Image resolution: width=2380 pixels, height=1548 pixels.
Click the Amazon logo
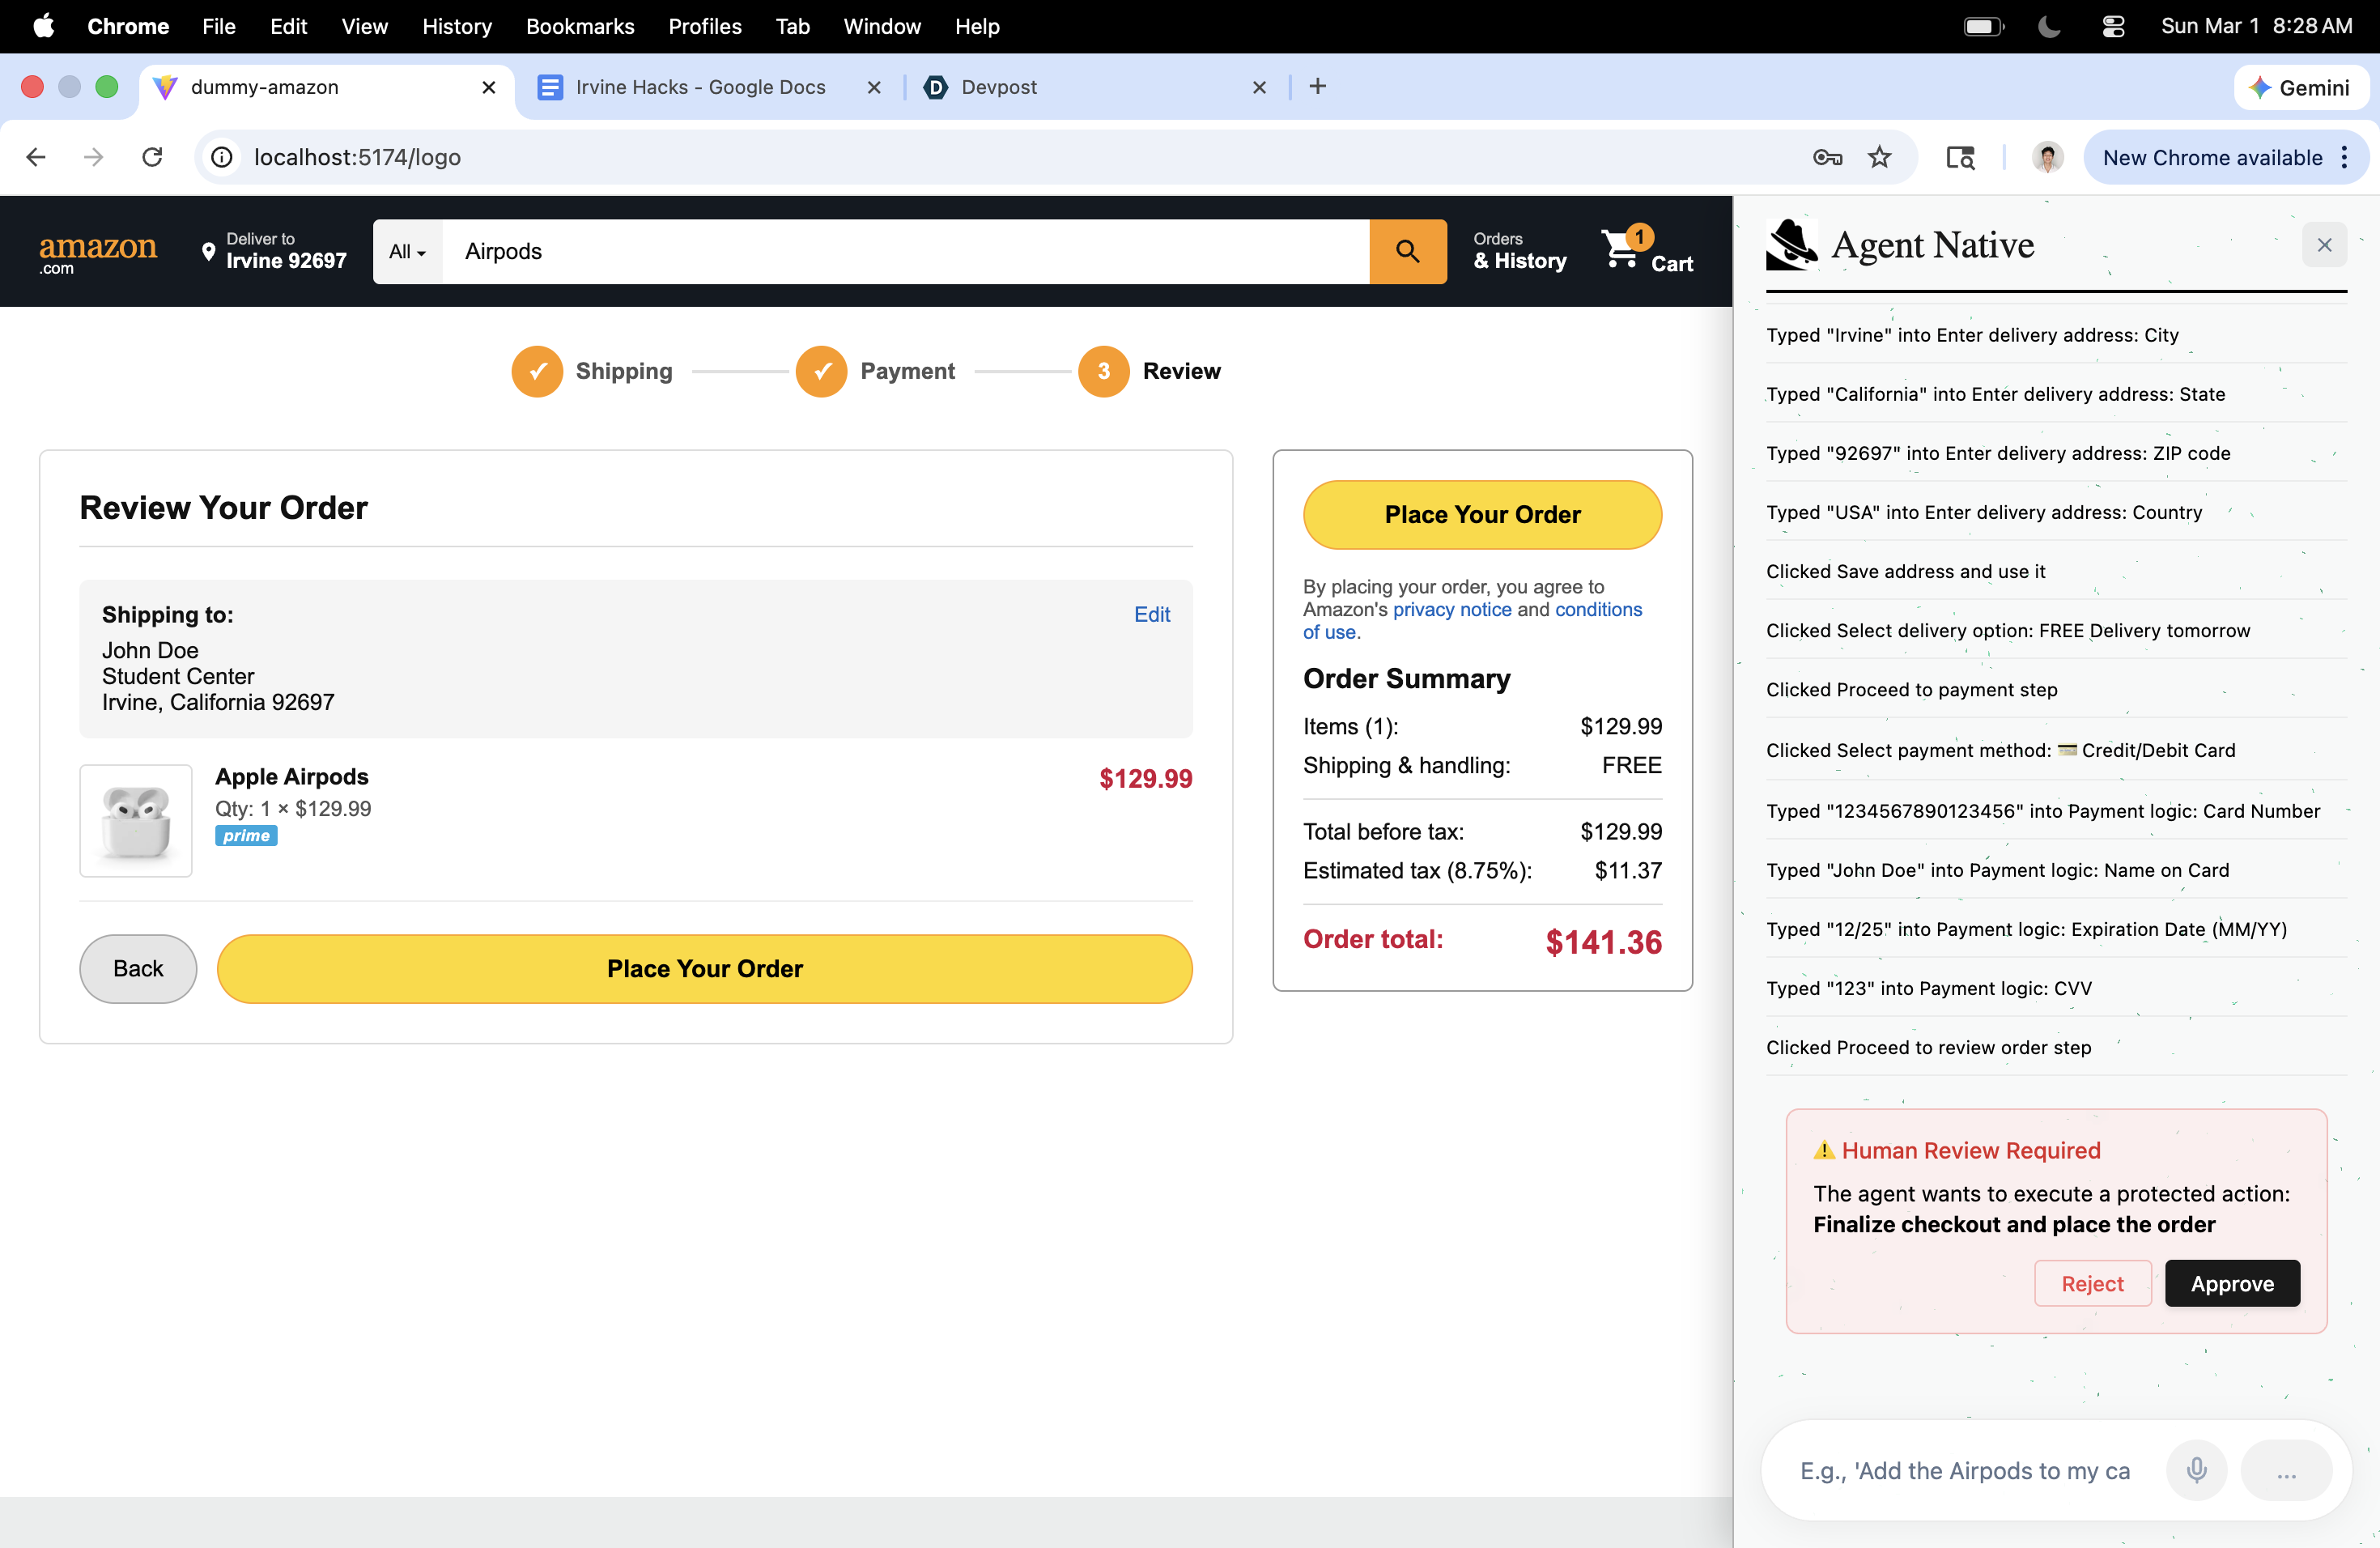(97, 251)
